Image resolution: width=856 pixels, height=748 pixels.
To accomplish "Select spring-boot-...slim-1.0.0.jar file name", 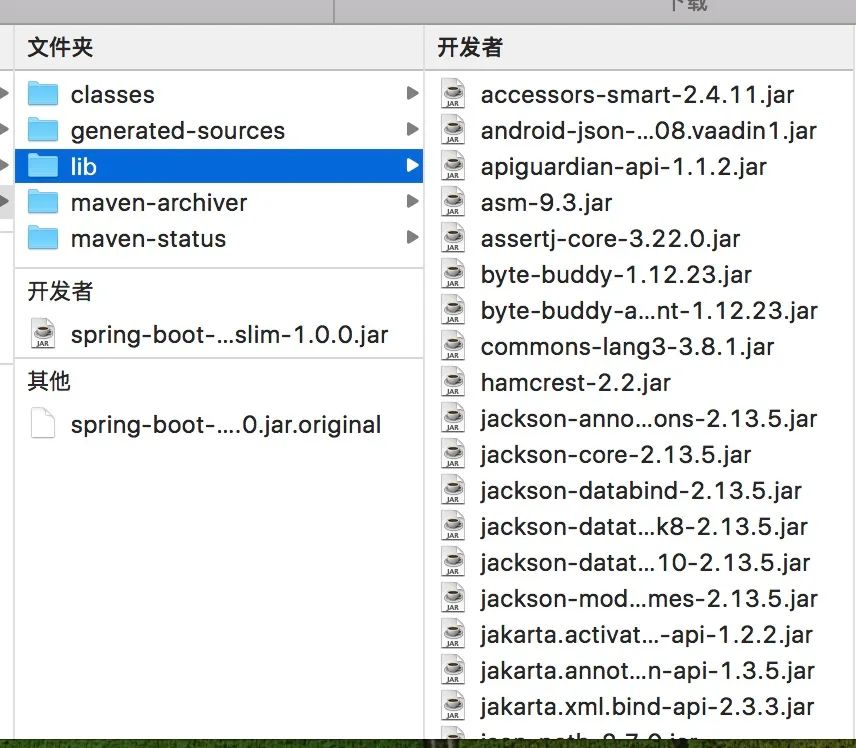I will tap(229, 335).
